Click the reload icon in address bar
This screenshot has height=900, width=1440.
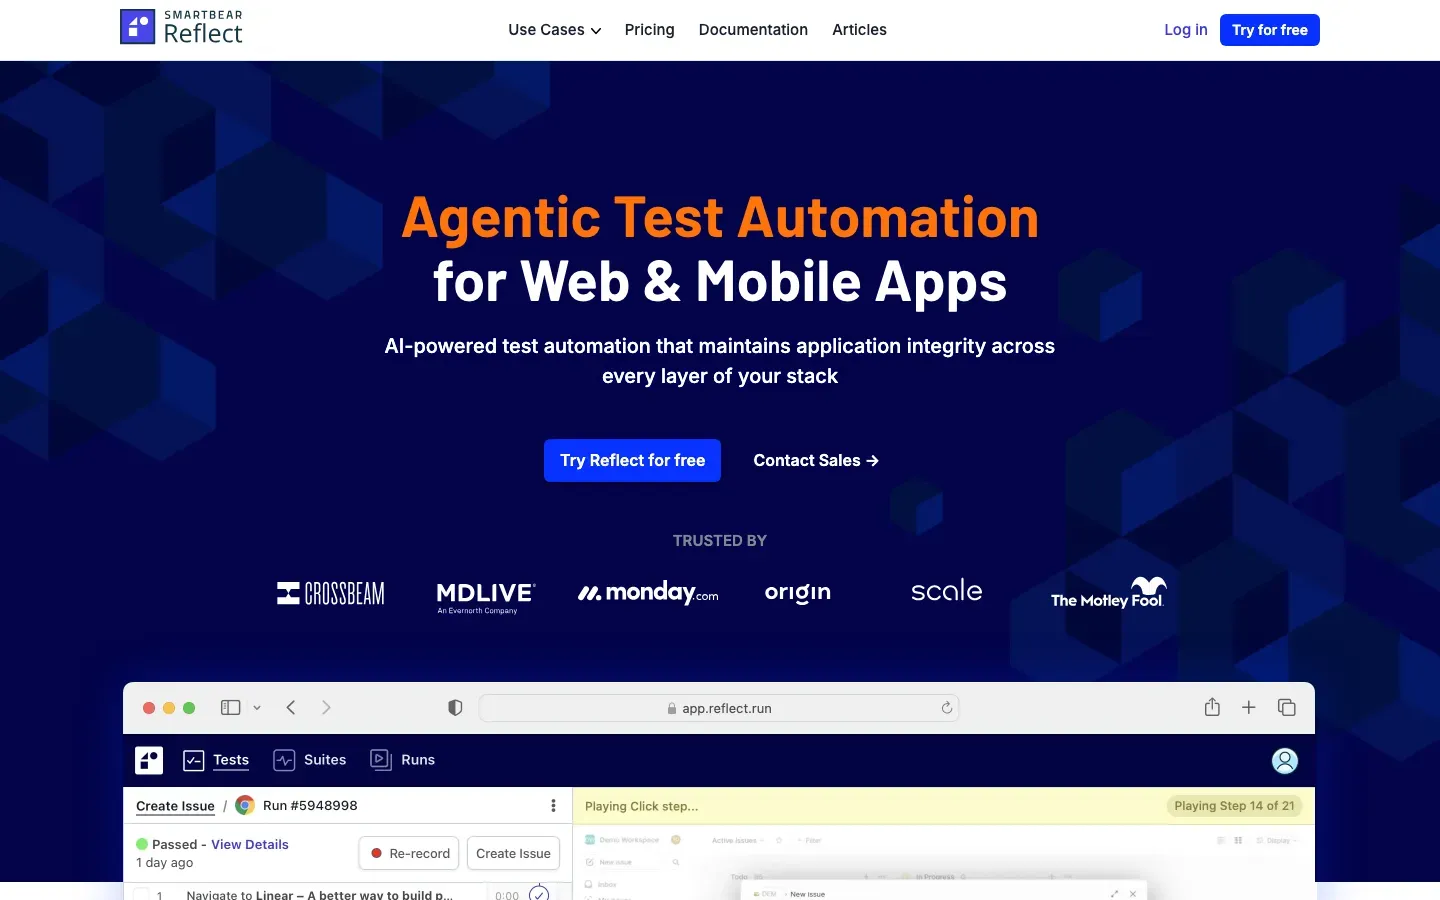[x=946, y=708]
